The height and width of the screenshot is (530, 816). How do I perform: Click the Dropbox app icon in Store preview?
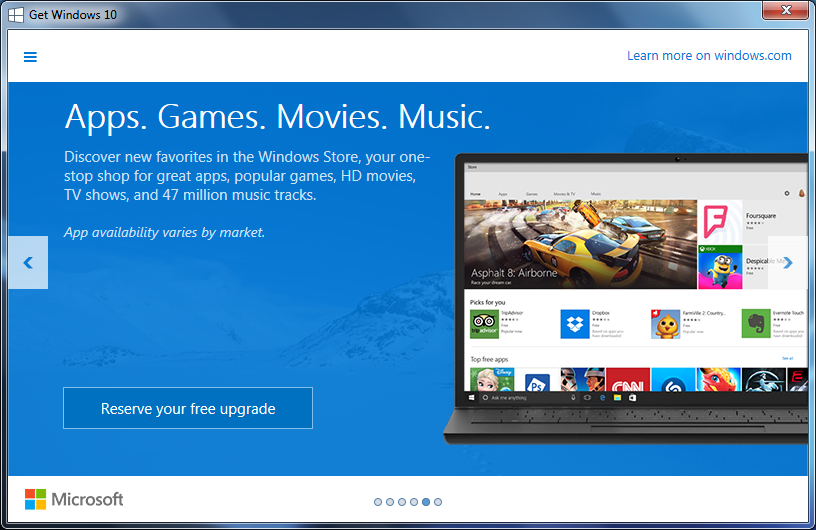(575, 324)
